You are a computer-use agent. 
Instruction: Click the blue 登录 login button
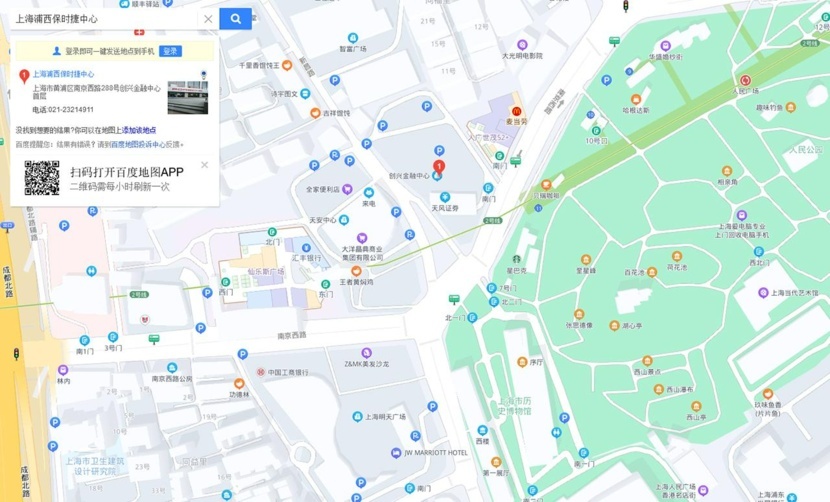coord(170,51)
